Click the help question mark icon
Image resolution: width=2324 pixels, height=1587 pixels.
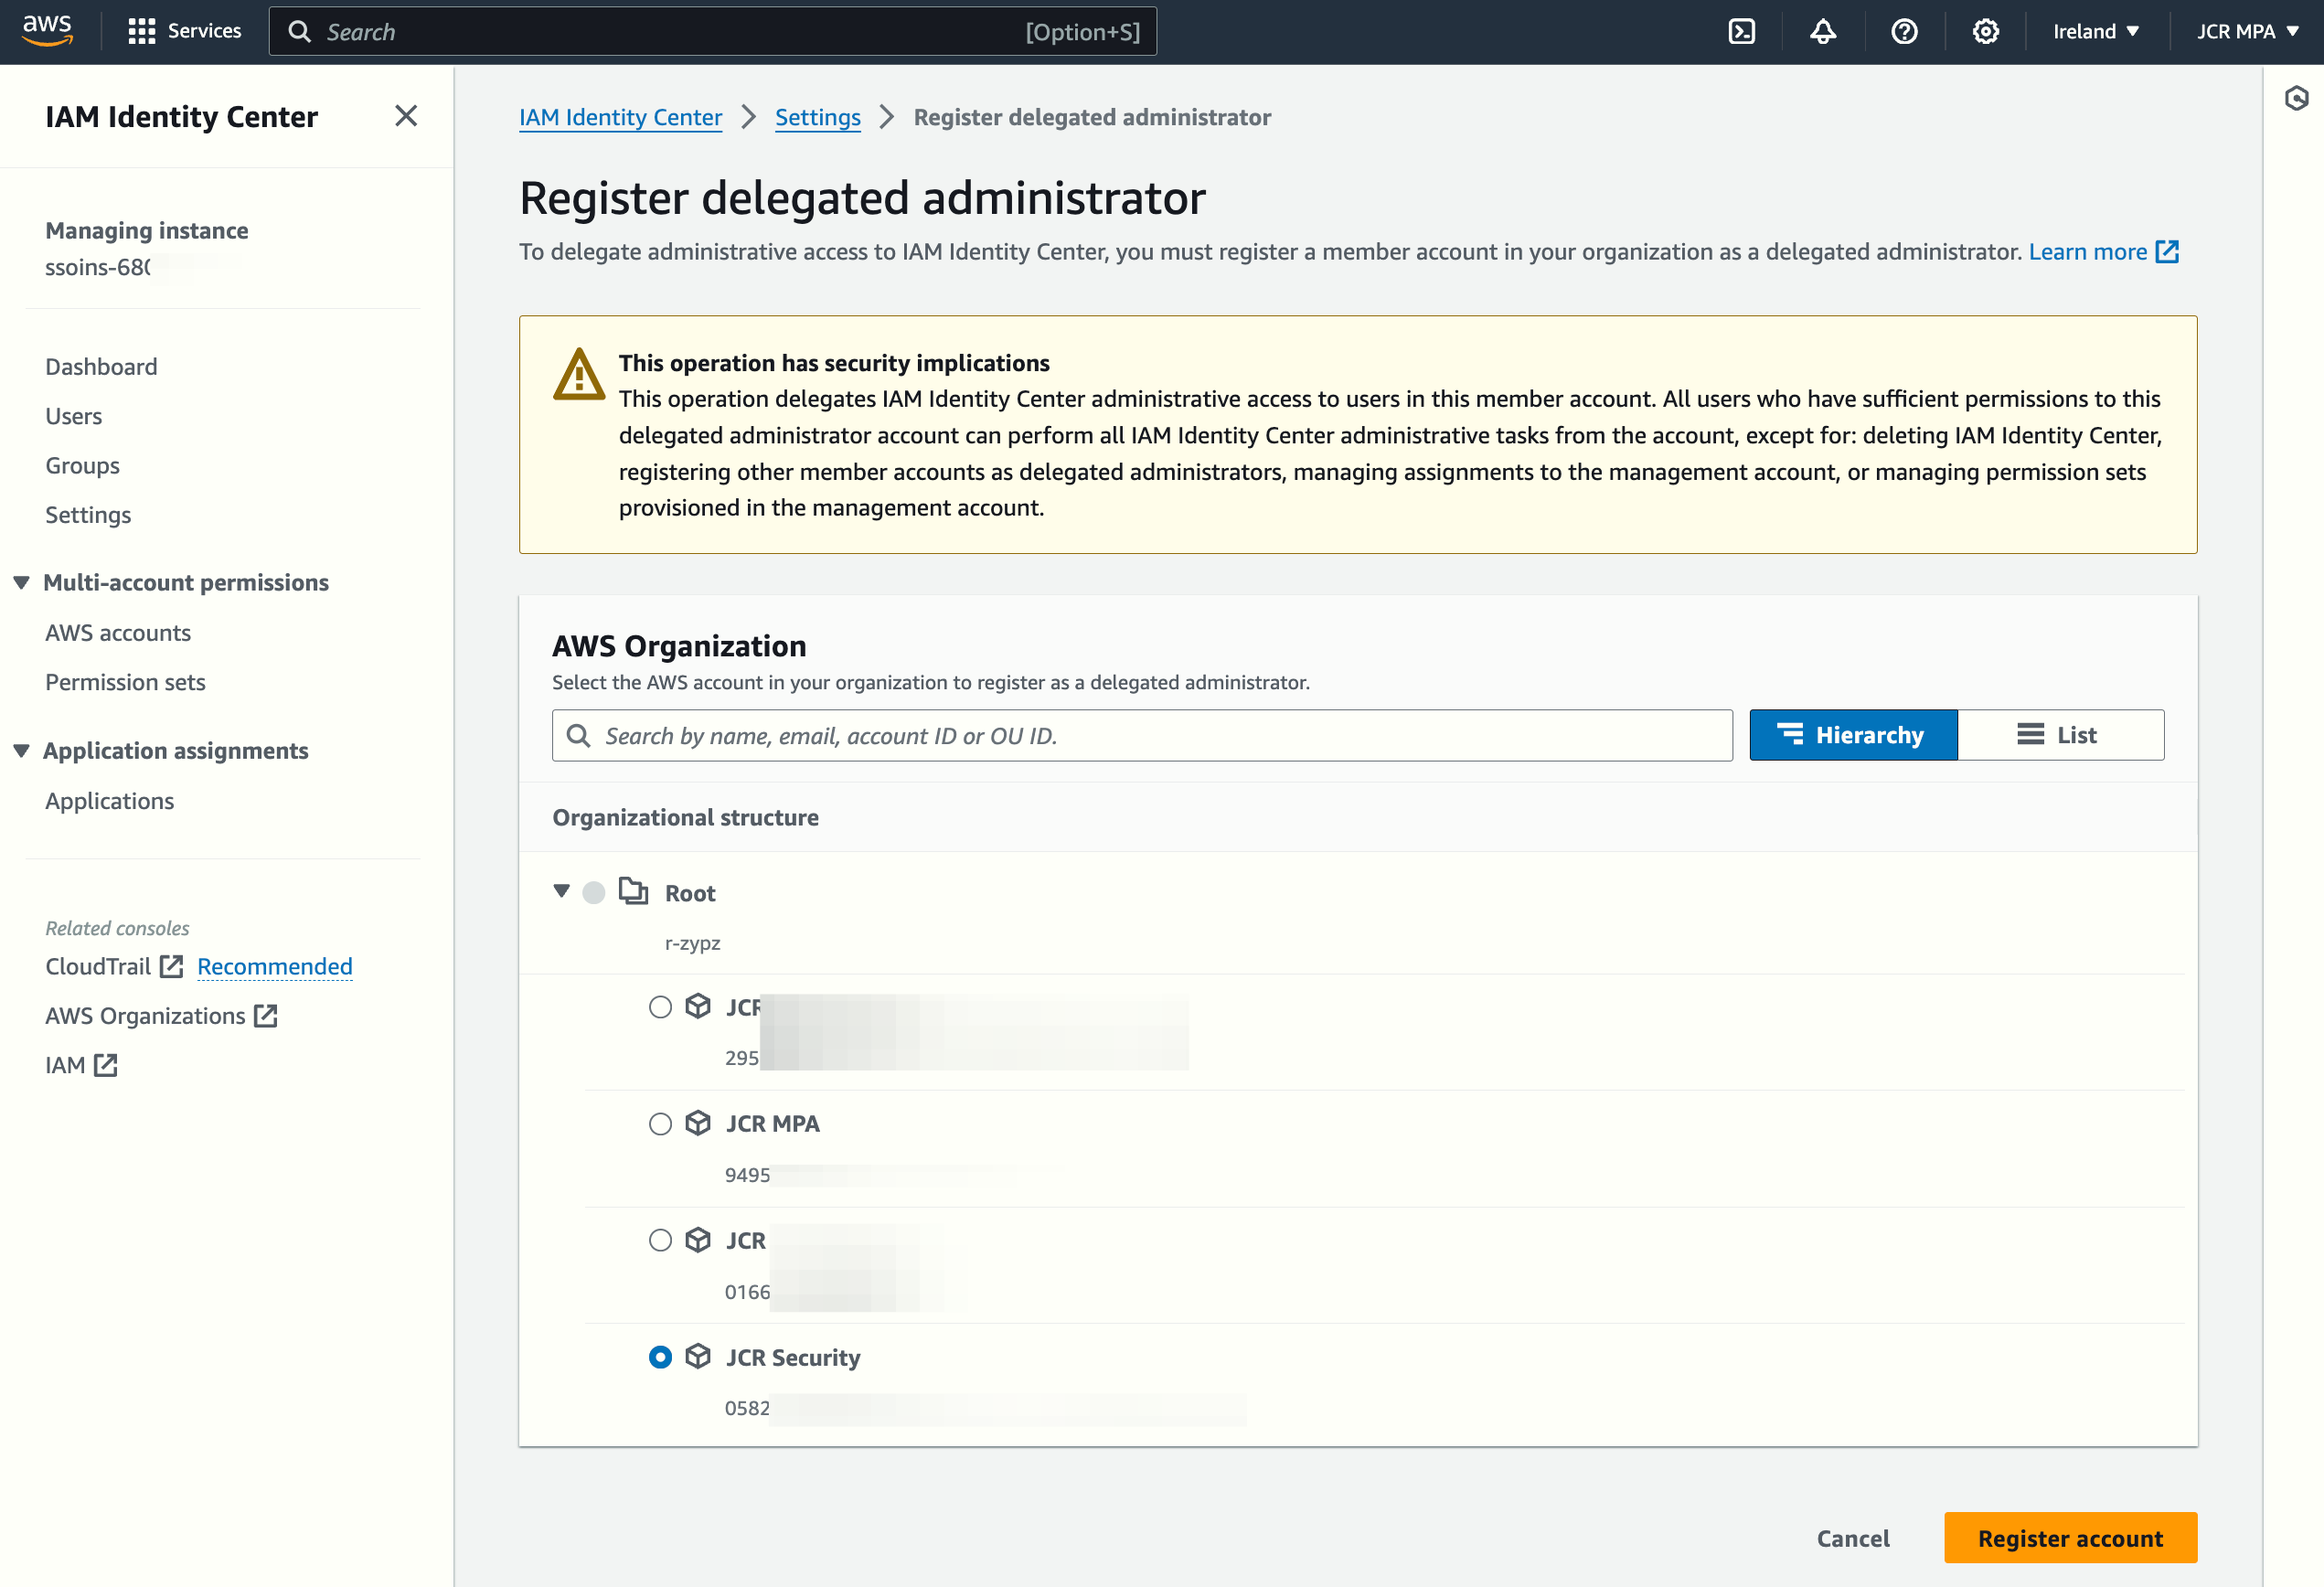[x=1903, y=32]
